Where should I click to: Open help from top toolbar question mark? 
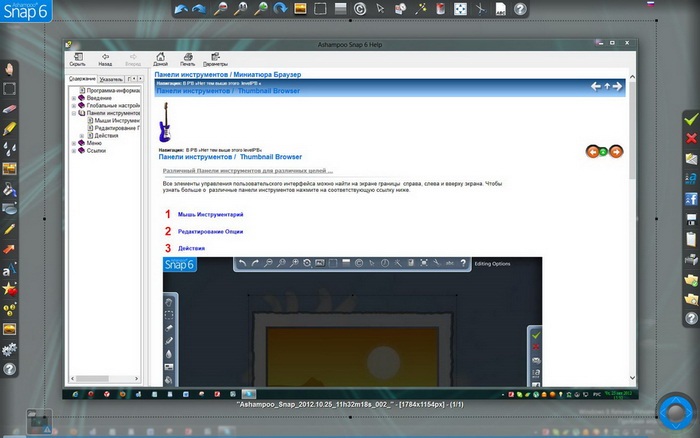click(520, 9)
